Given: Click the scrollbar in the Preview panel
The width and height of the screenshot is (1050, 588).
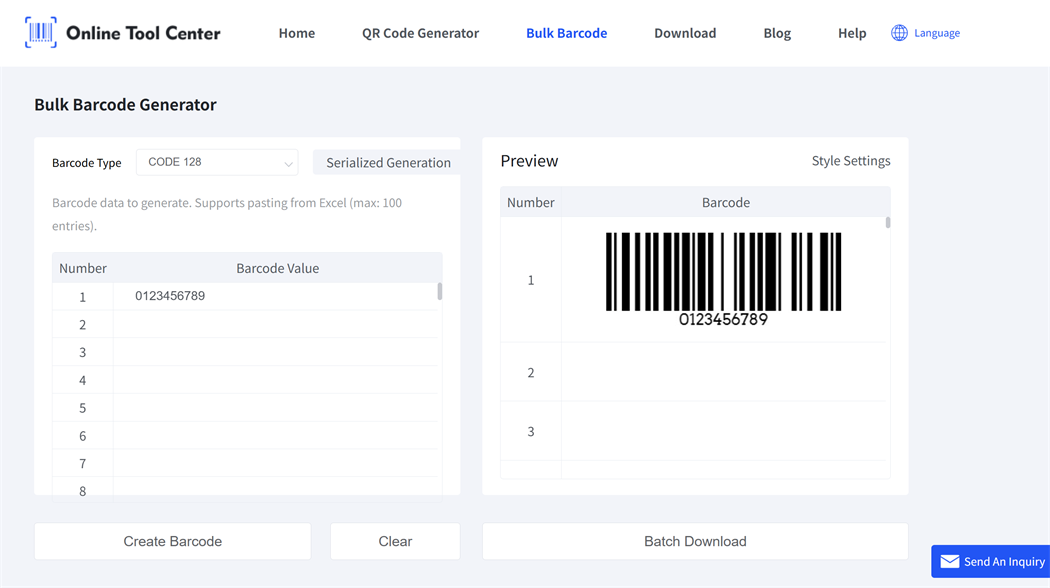Looking at the screenshot, I should pyautogui.click(x=884, y=230).
